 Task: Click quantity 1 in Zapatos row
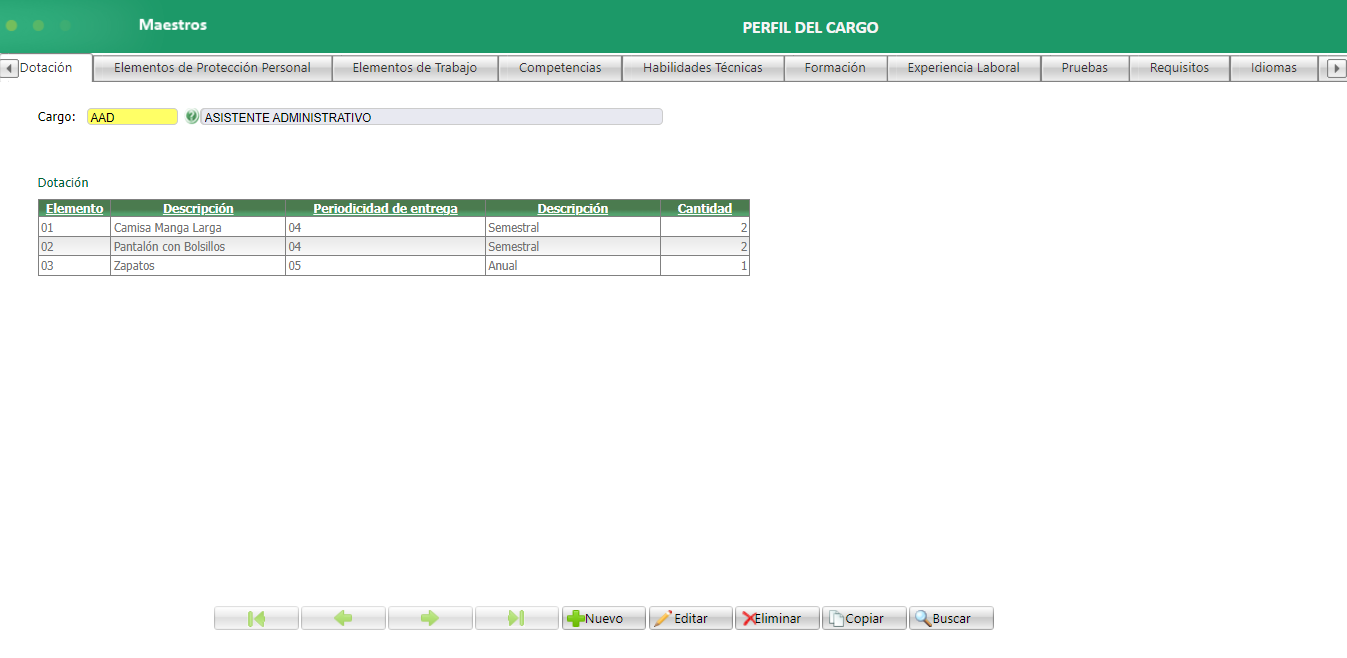point(705,266)
